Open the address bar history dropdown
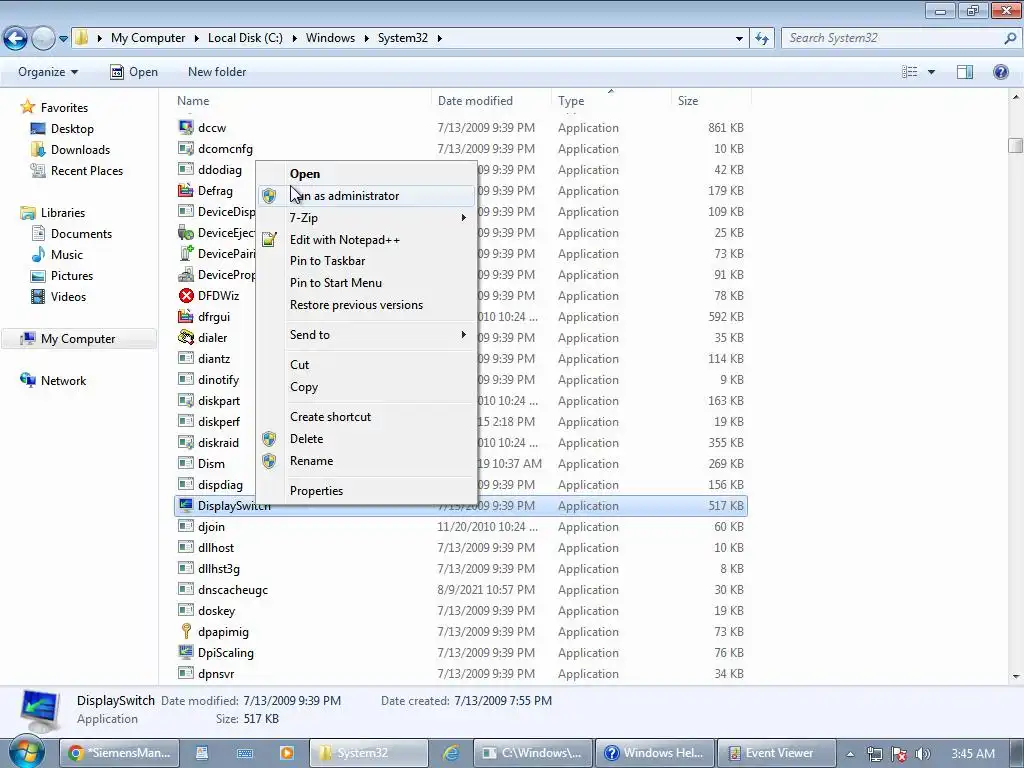Image resolution: width=1024 pixels, height=768 pixels. pos(739,39)
